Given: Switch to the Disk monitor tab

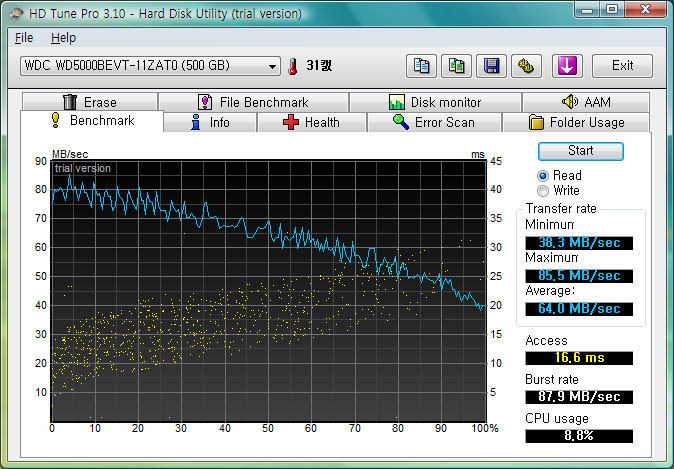Looking at the screenshot, I should click(435, 102).
